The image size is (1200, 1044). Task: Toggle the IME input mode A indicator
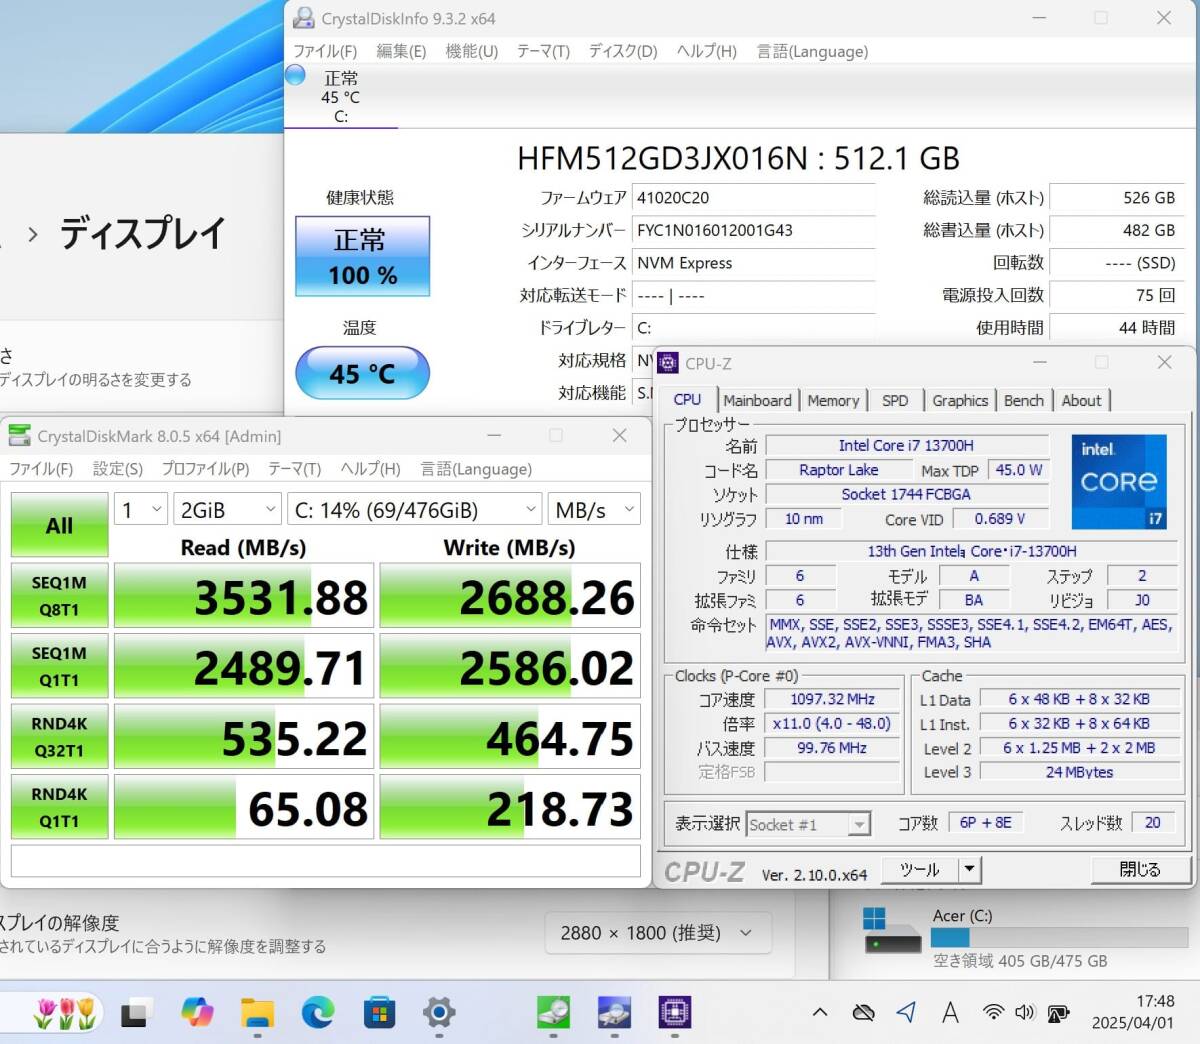tap(950, 1013)
